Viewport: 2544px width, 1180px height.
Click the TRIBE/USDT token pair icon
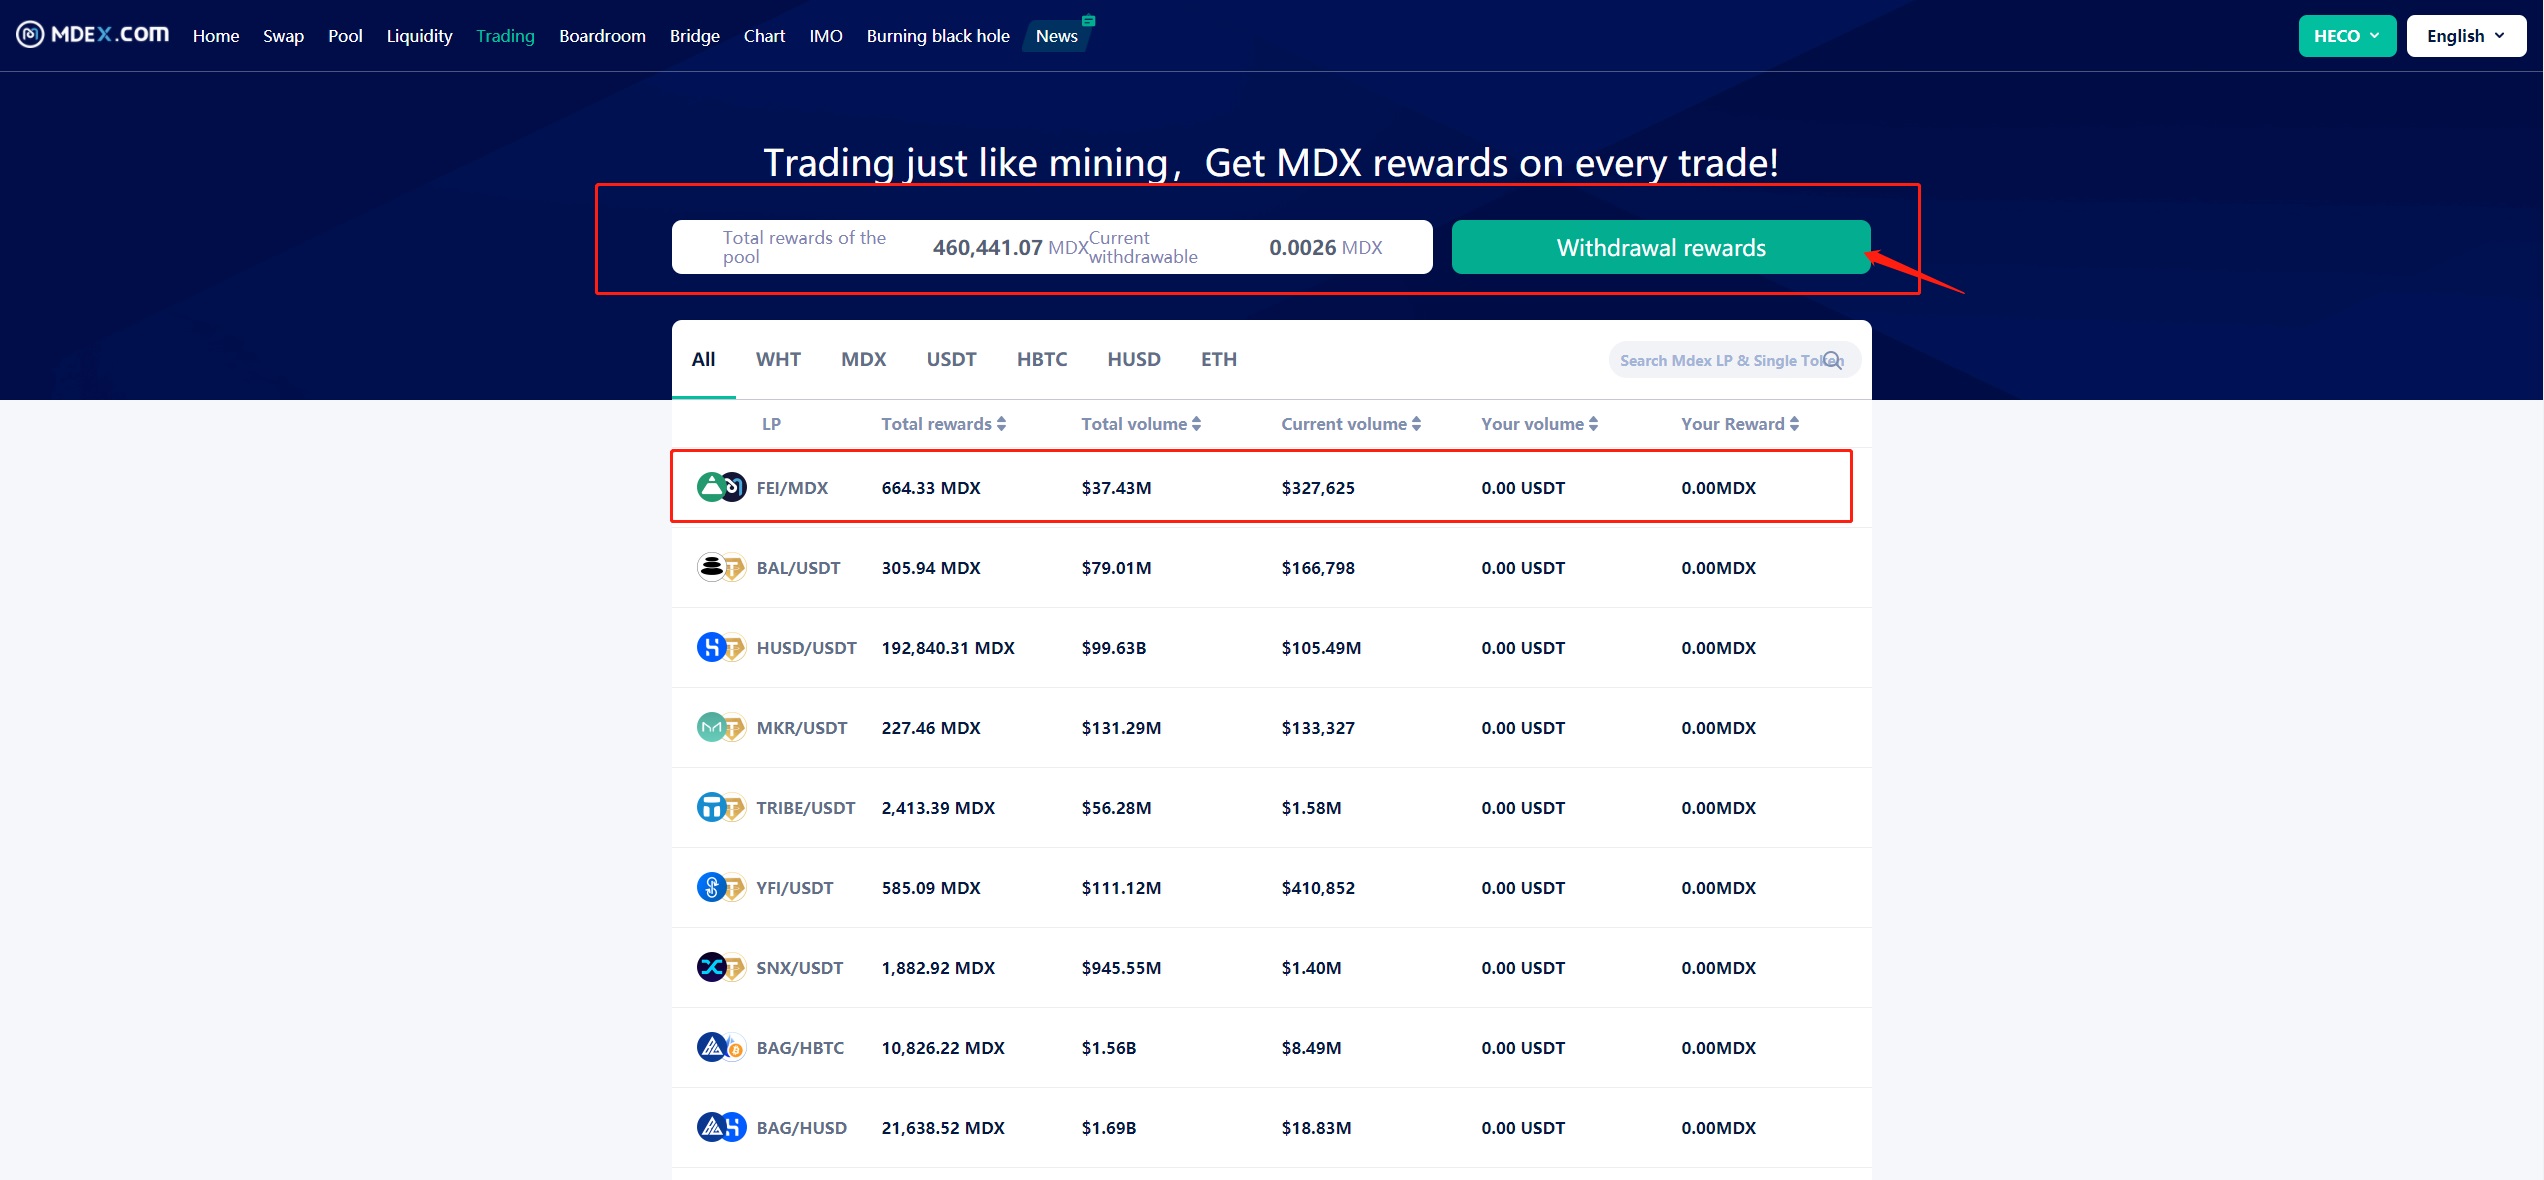[x=721, y=807]
